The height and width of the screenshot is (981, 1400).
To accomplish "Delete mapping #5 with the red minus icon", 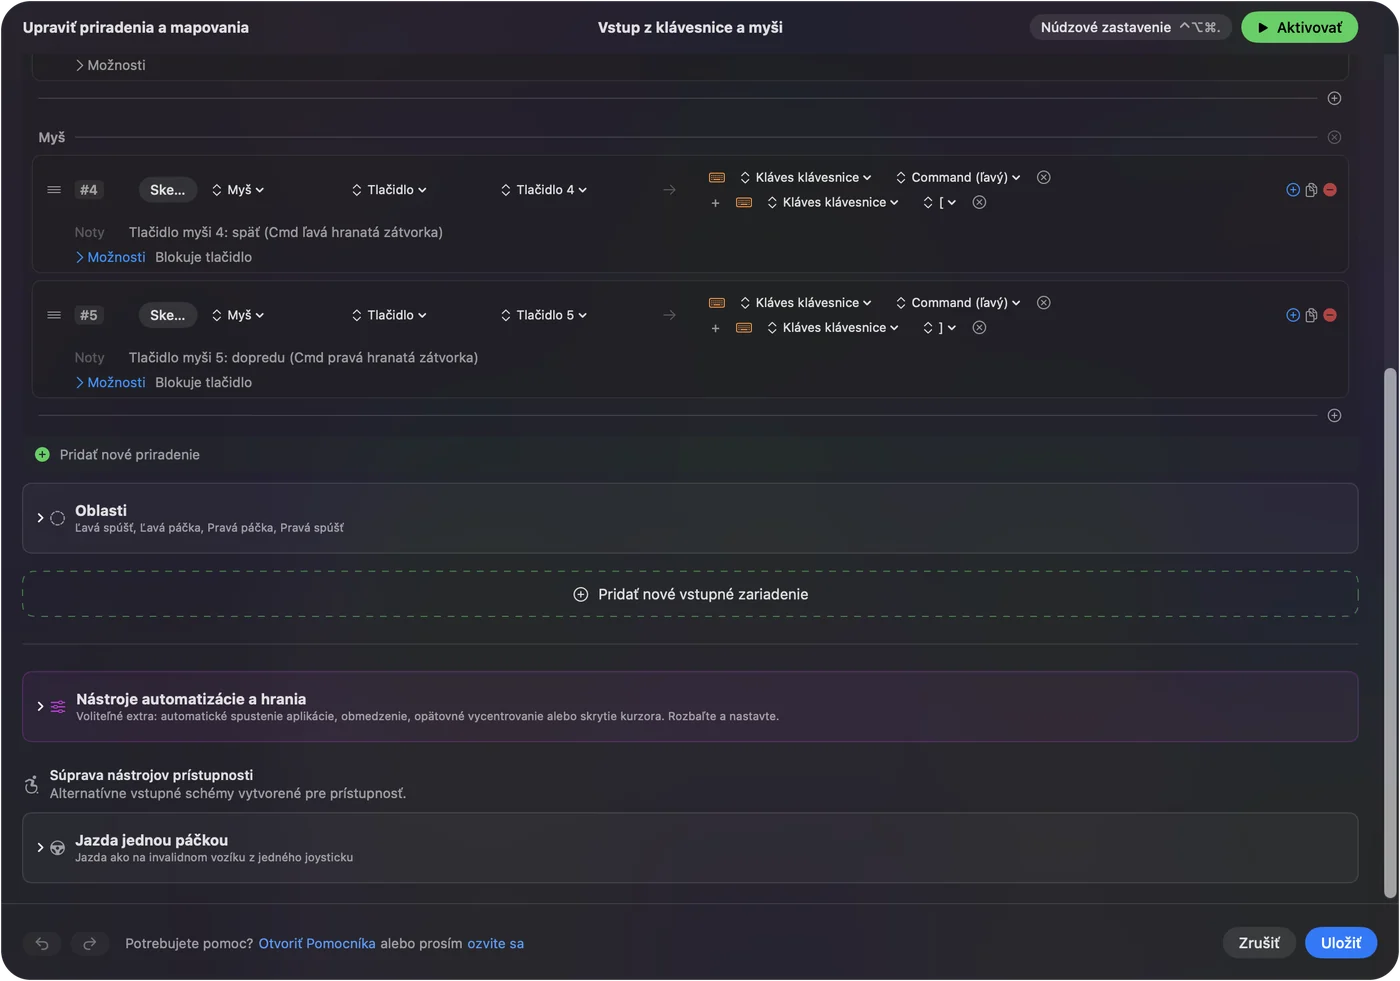I will pos(1330,315).
